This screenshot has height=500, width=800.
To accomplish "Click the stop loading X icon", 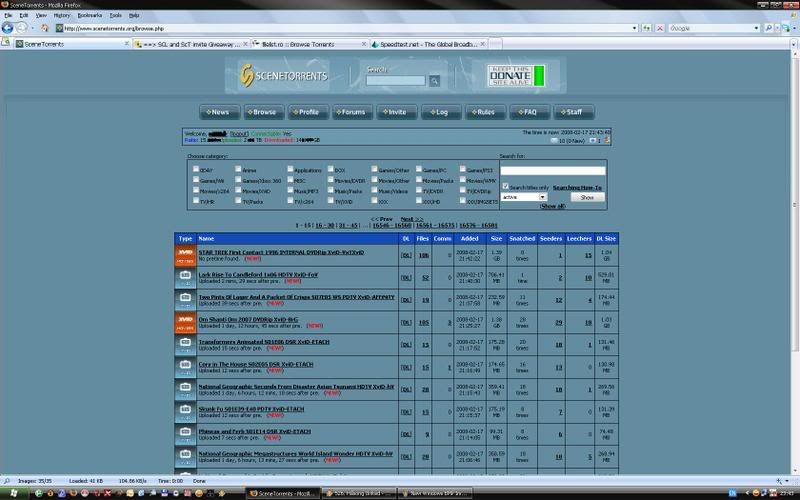I will (660, 28).
